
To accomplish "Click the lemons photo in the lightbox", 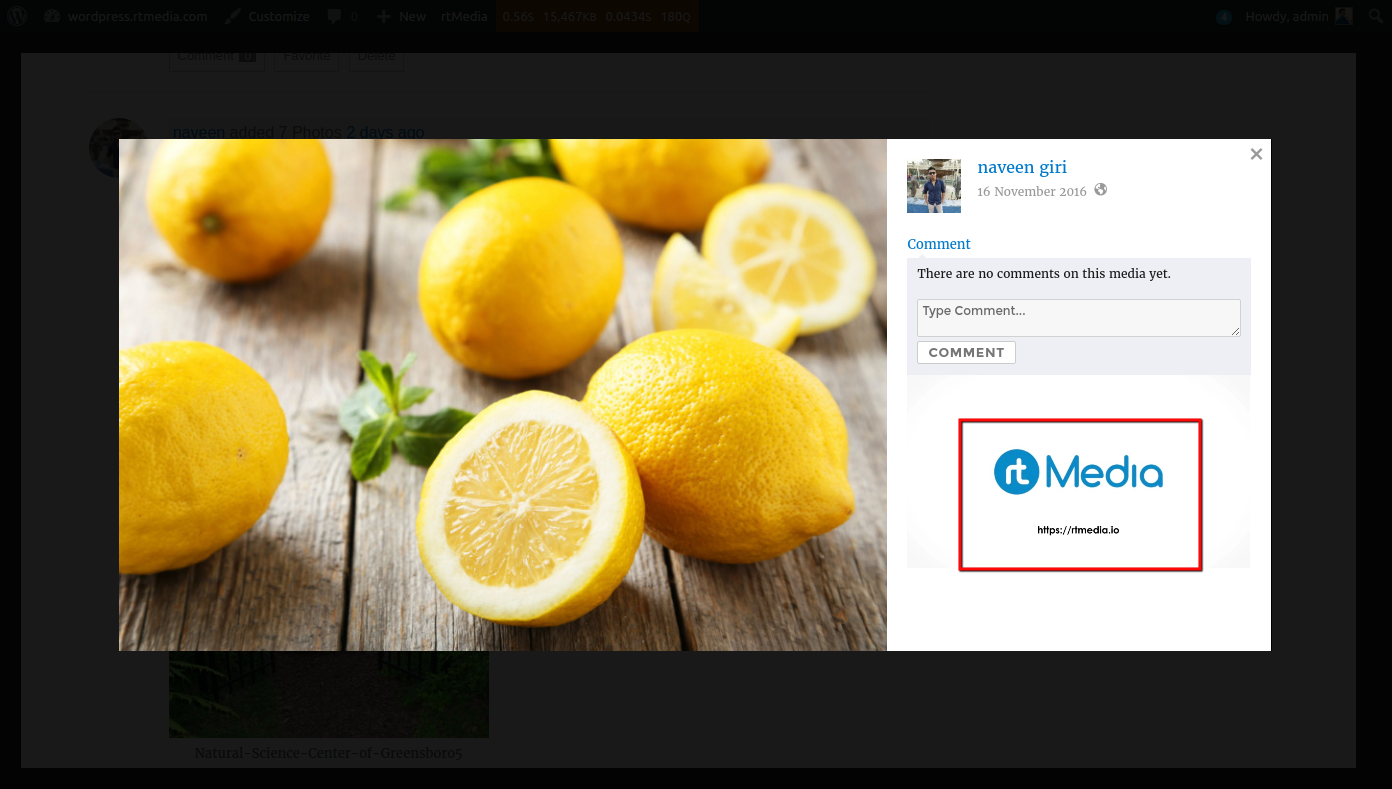I will pos(502,394).
